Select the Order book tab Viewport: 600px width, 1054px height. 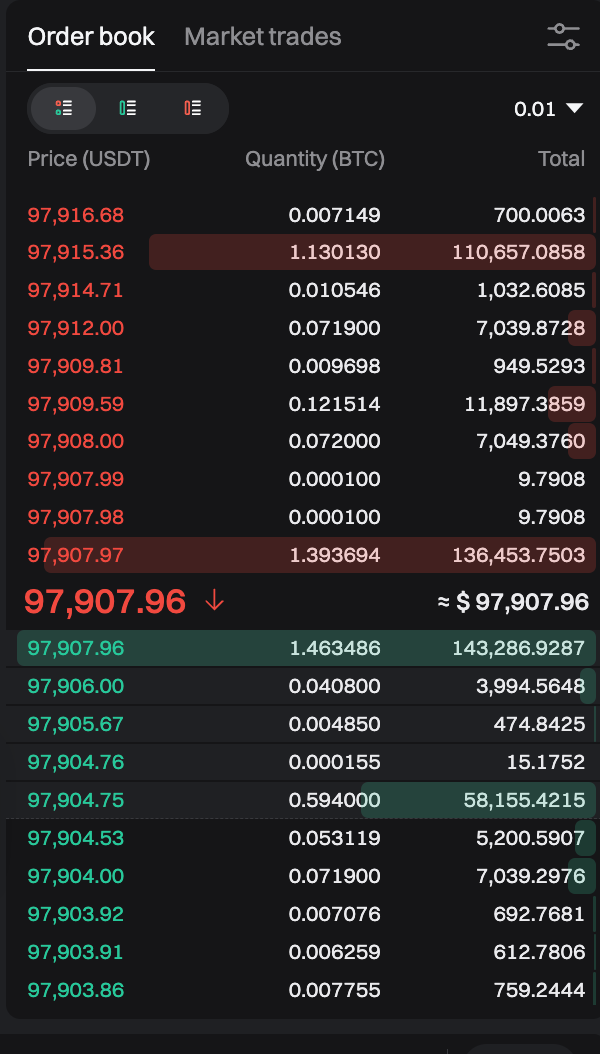click(91, 36)
